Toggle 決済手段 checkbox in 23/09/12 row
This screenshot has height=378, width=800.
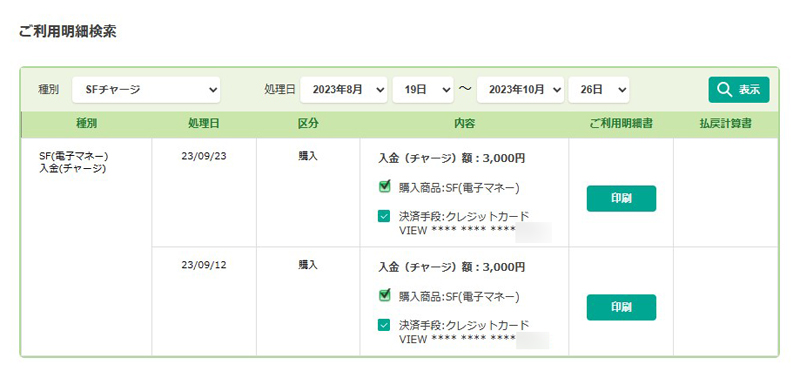[384, 324]
